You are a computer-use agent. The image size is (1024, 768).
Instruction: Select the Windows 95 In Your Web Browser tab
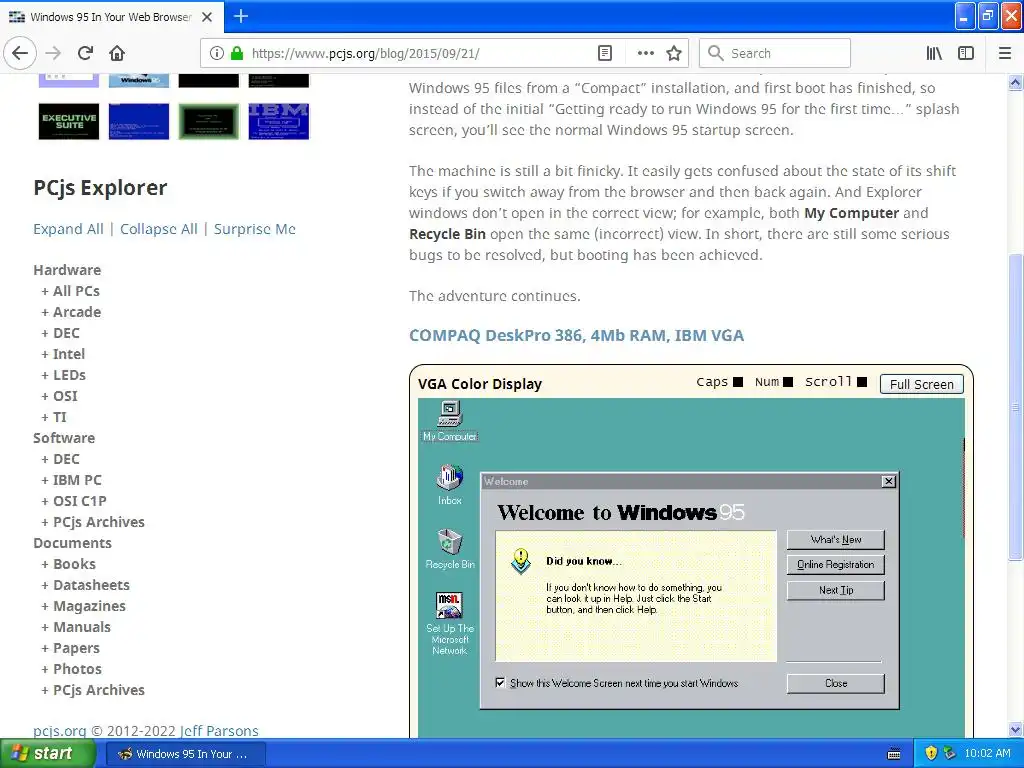click(x=110, y=17)
